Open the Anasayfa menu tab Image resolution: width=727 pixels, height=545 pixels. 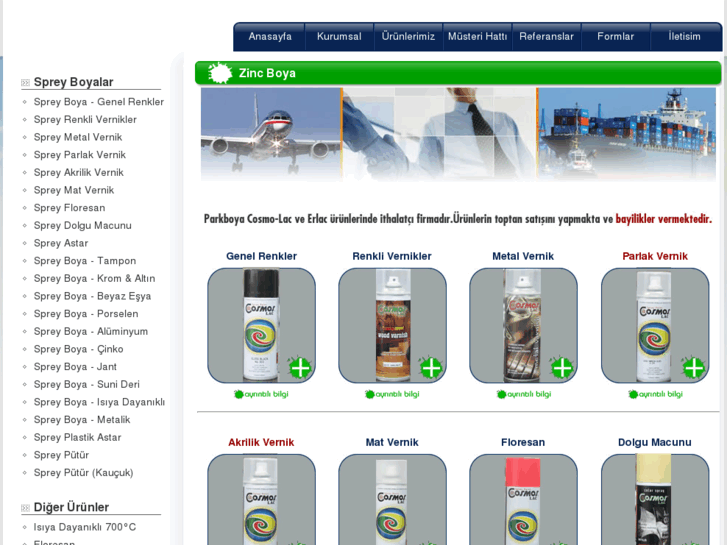click(270, 37)
